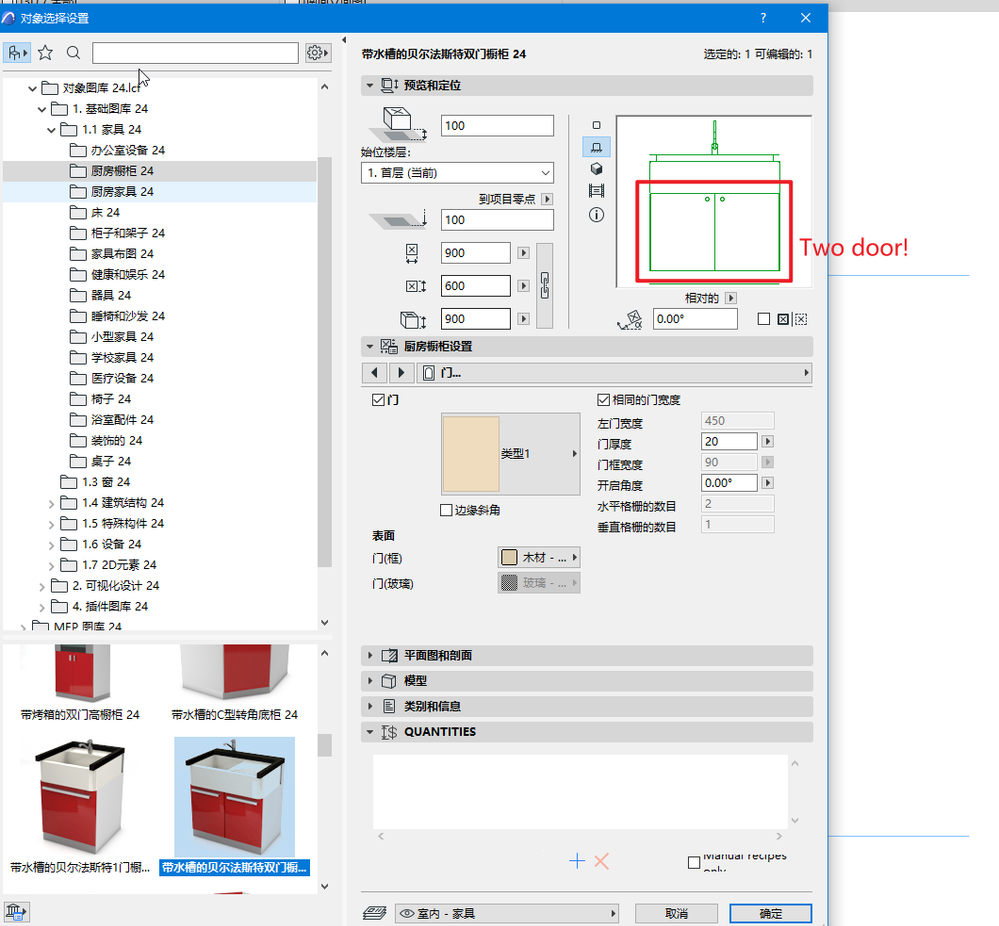The height and width of the screenshot is (926, 999).
Task: Confirm settings with the 确定 button
Action: [770, 913]
